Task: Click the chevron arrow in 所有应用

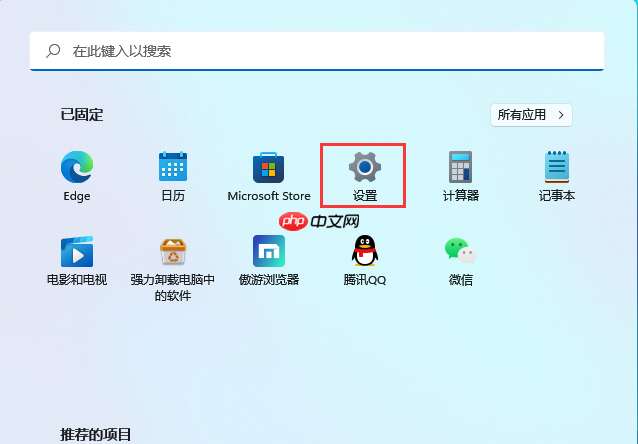Action: pos(561,115)
